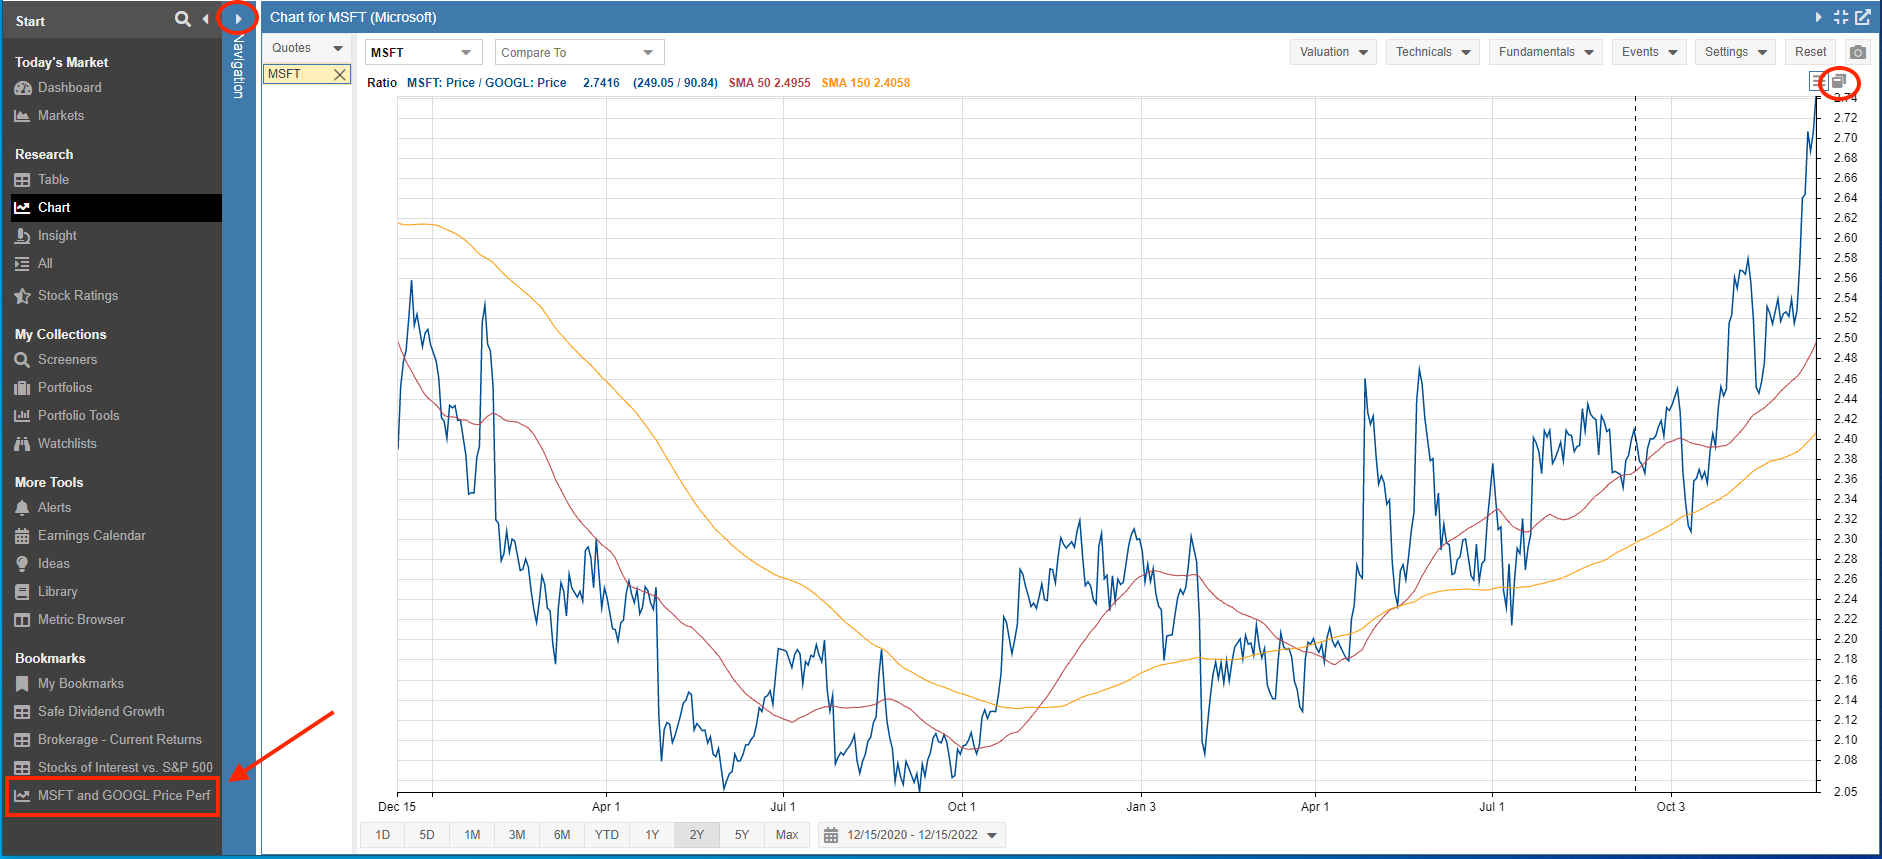Image resolution: width=1882 pixels, height=859 pixels.
Task: Open Brokerage - Current Returns bookmark
Action: pyautogui.click(x=108, y=740)
